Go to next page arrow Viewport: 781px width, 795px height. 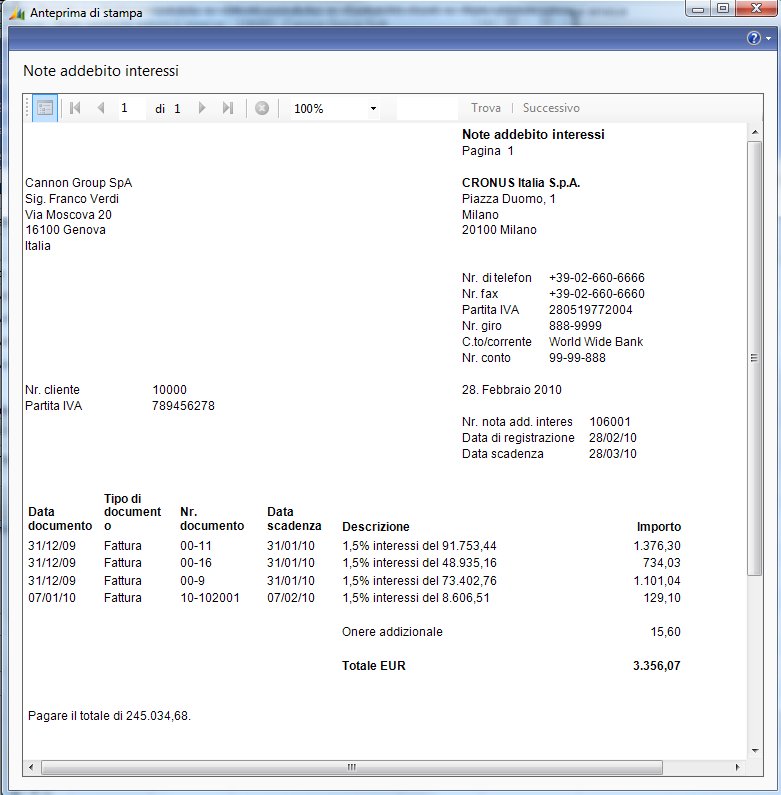[202, 108]
